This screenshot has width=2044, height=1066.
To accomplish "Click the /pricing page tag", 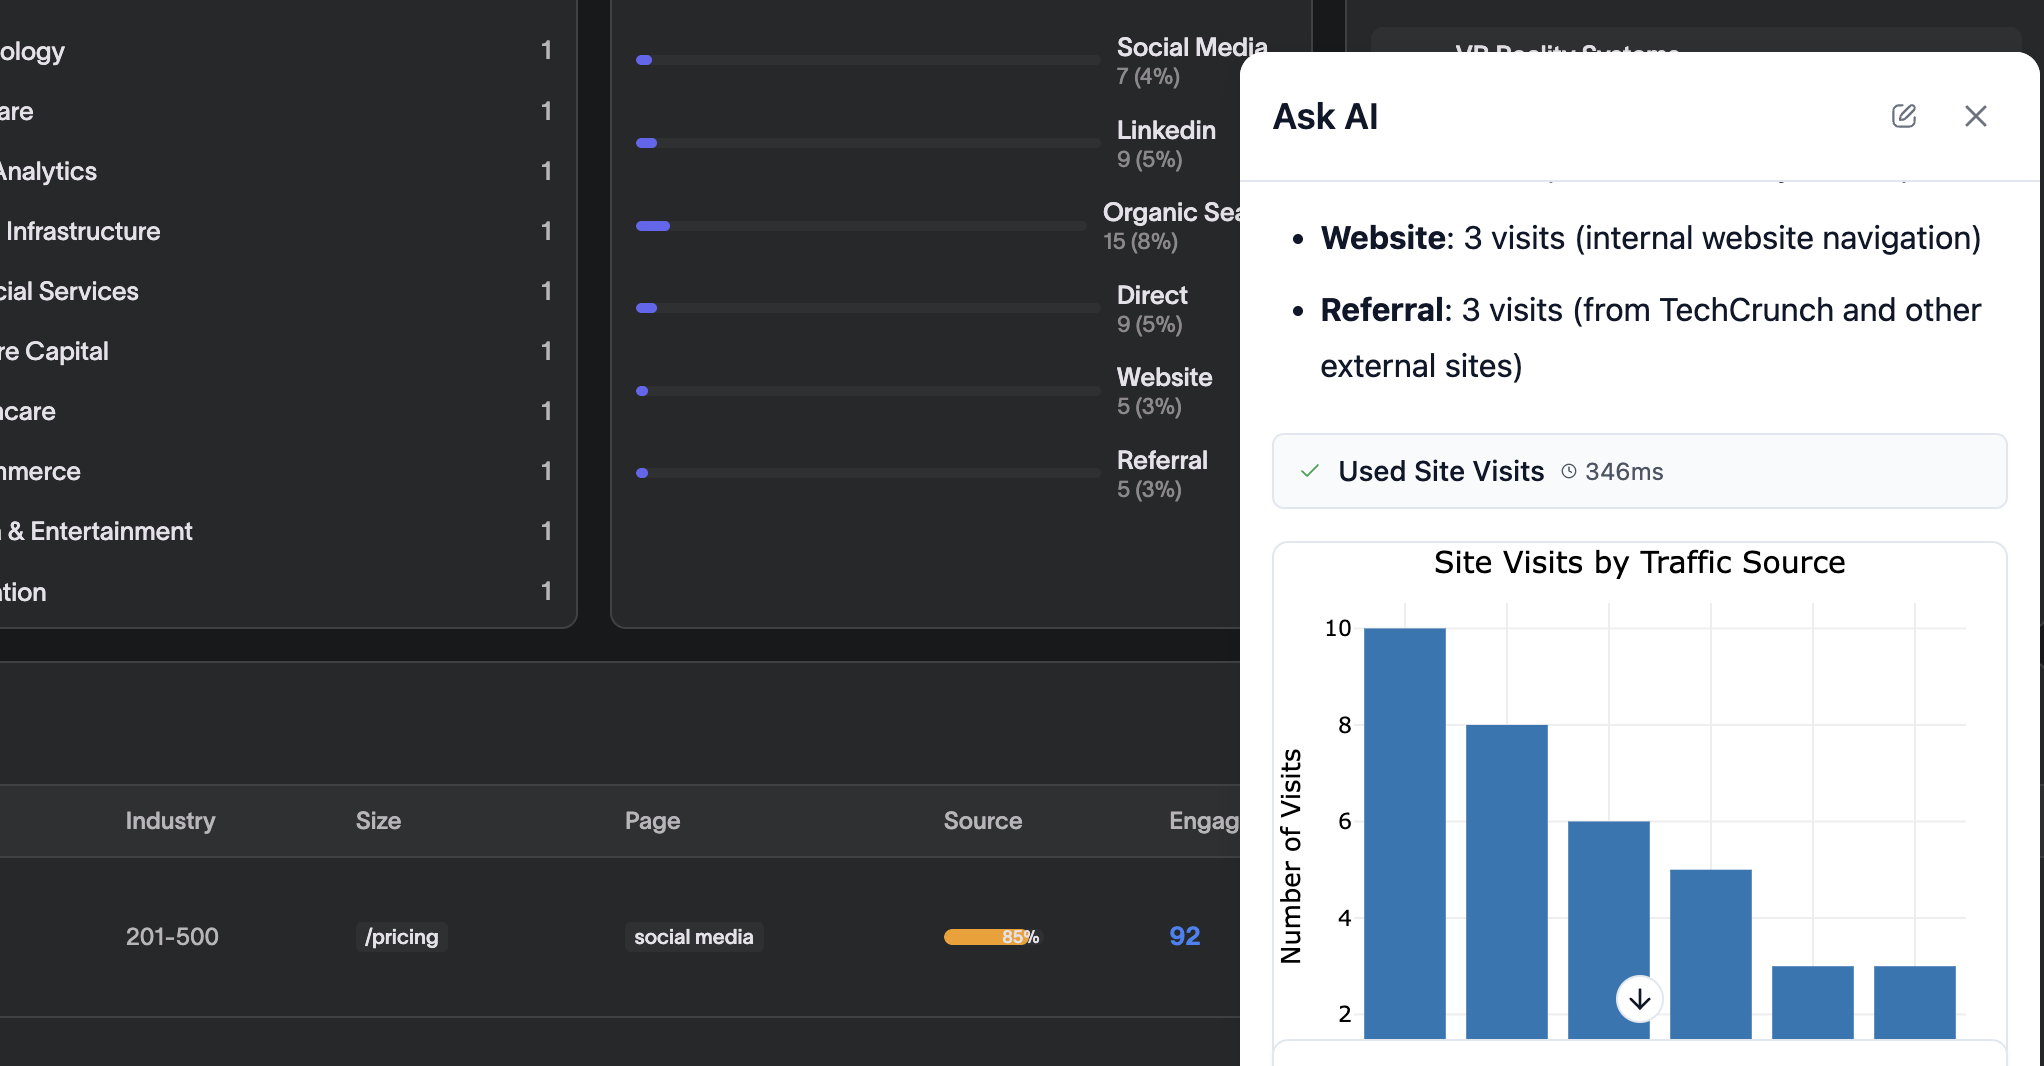I will tap(401, 937).
